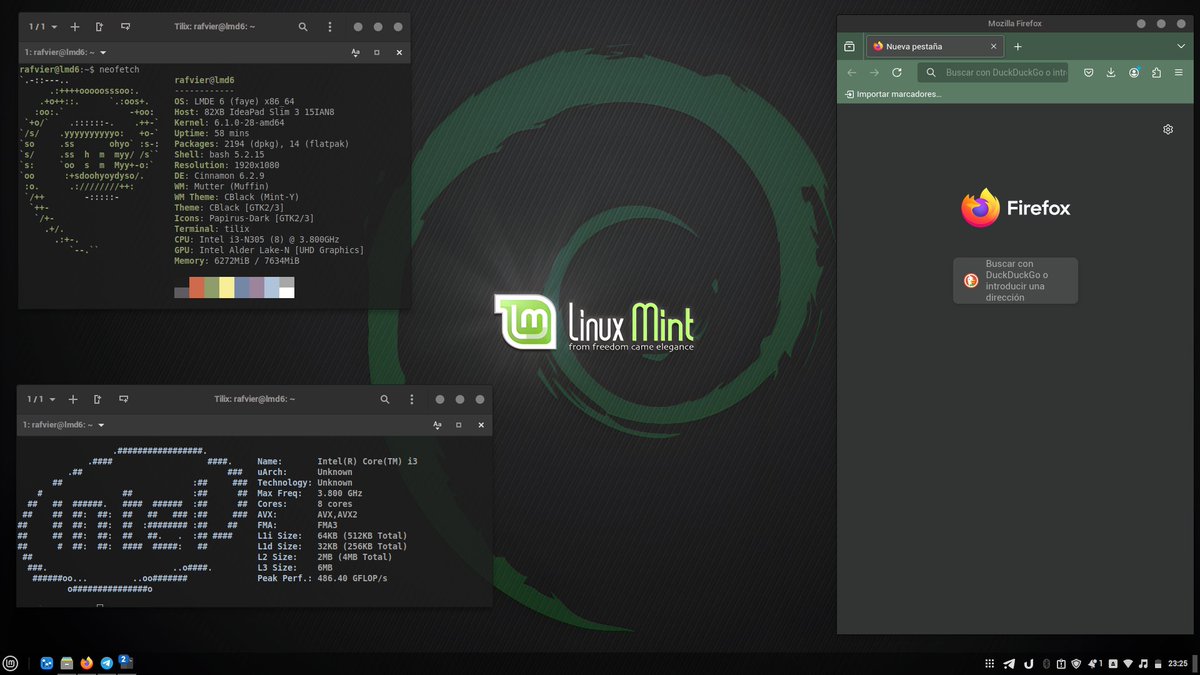Open the shield security tray icon
1200x675 pixels.
coord(1076,664)
